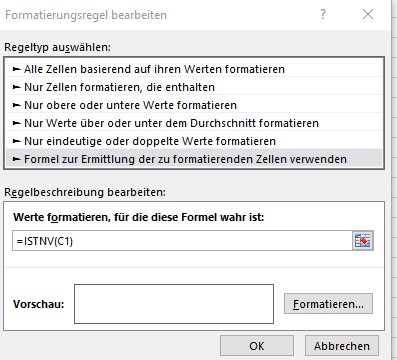
Task: Click the 'Werte formatieren, für die diese Formel' label
Action: 138,217
